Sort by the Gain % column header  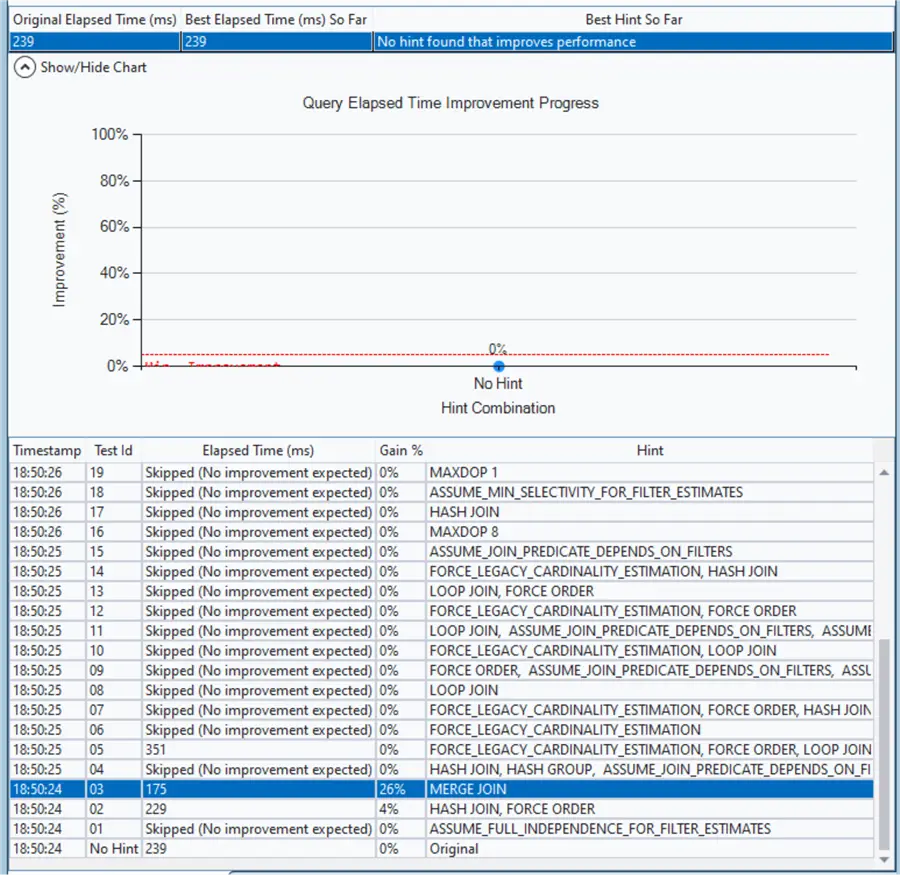(401, 451)
